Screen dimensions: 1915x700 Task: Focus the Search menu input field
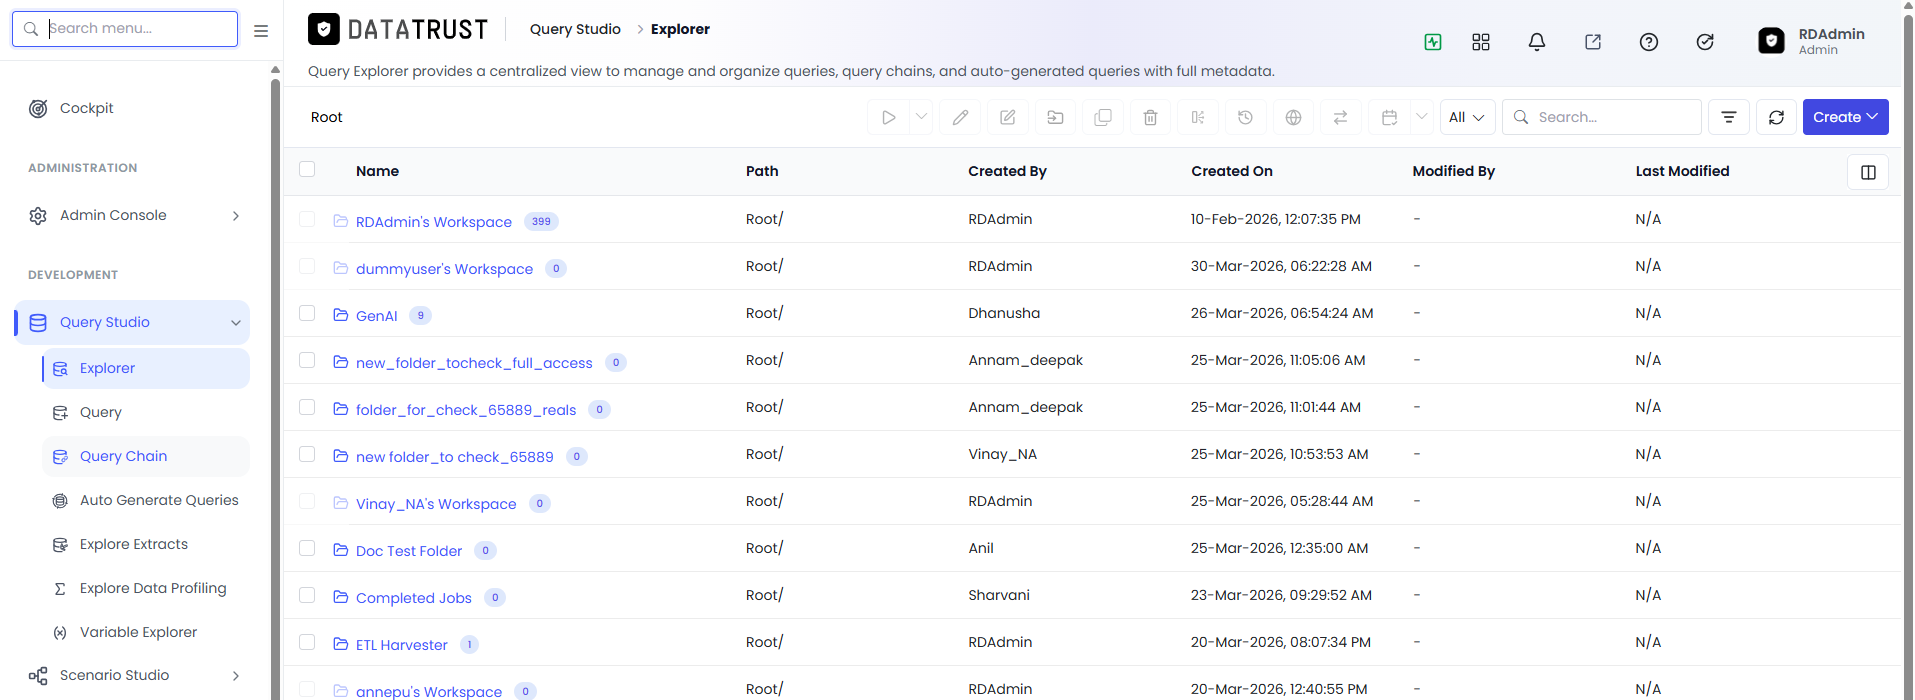(125, 29)
